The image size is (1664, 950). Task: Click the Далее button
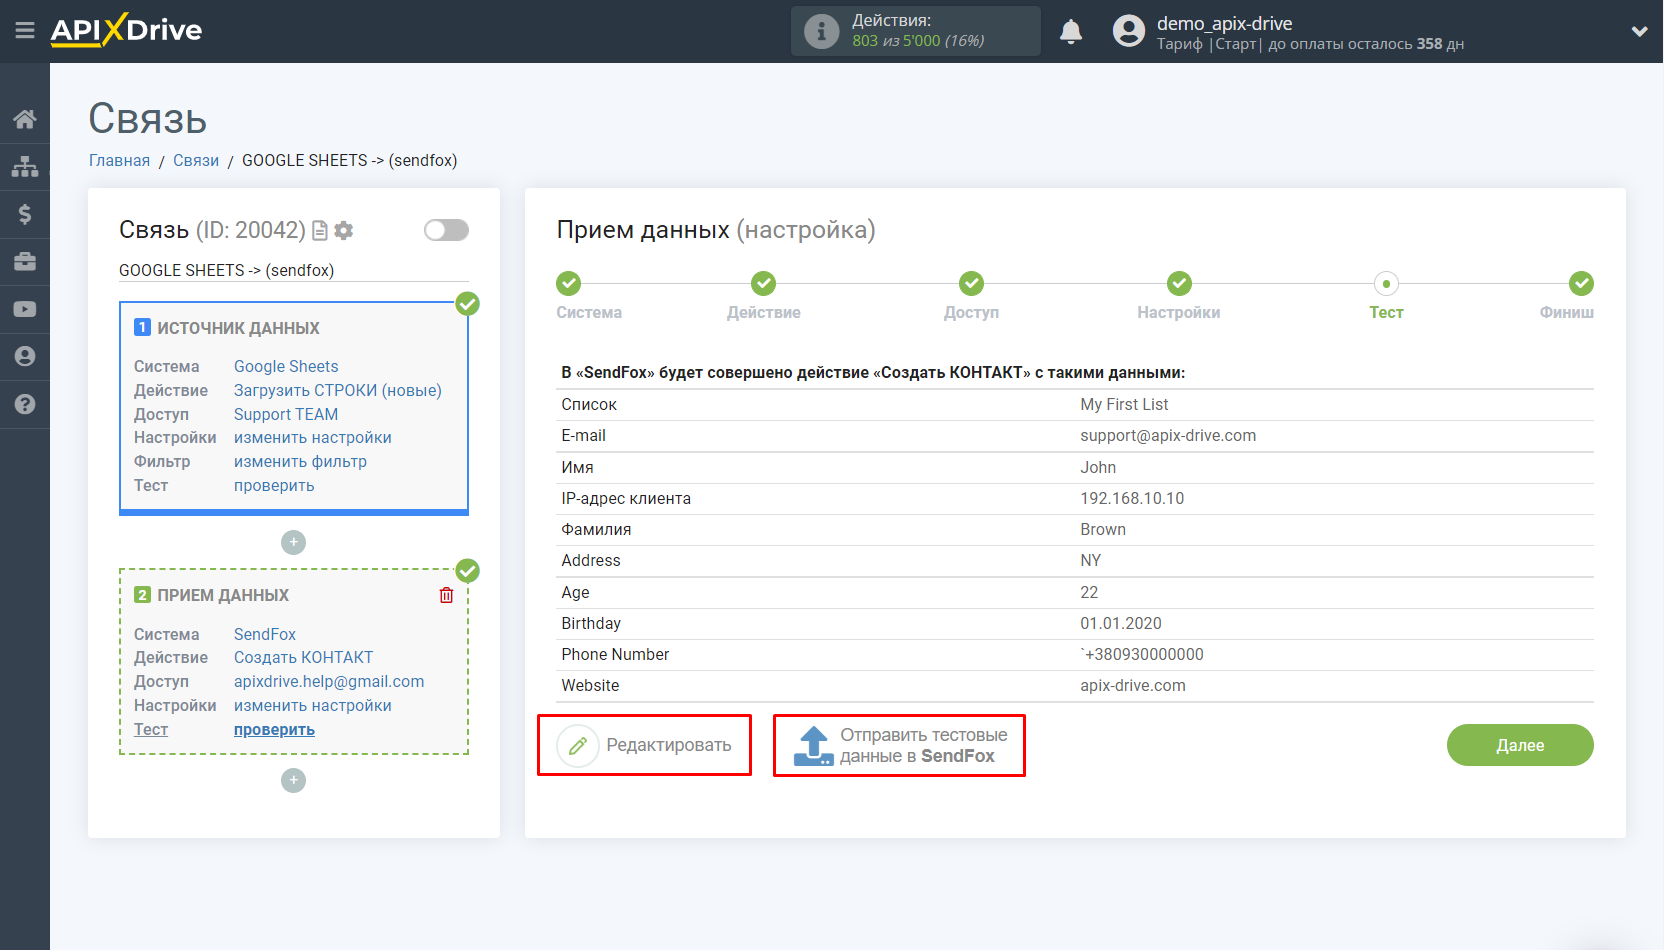1520,745
